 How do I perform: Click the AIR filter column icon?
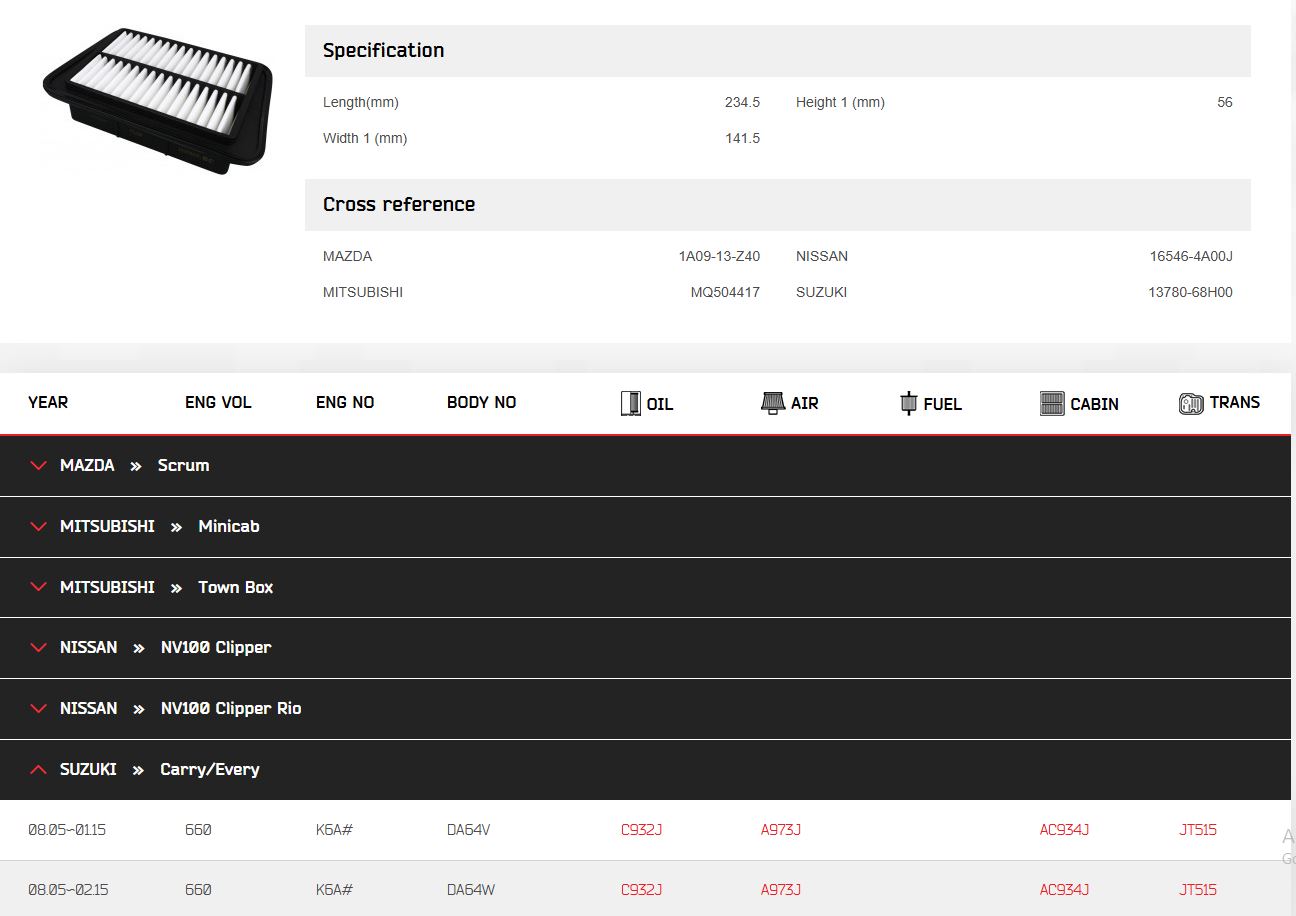[x=772, y=403]
